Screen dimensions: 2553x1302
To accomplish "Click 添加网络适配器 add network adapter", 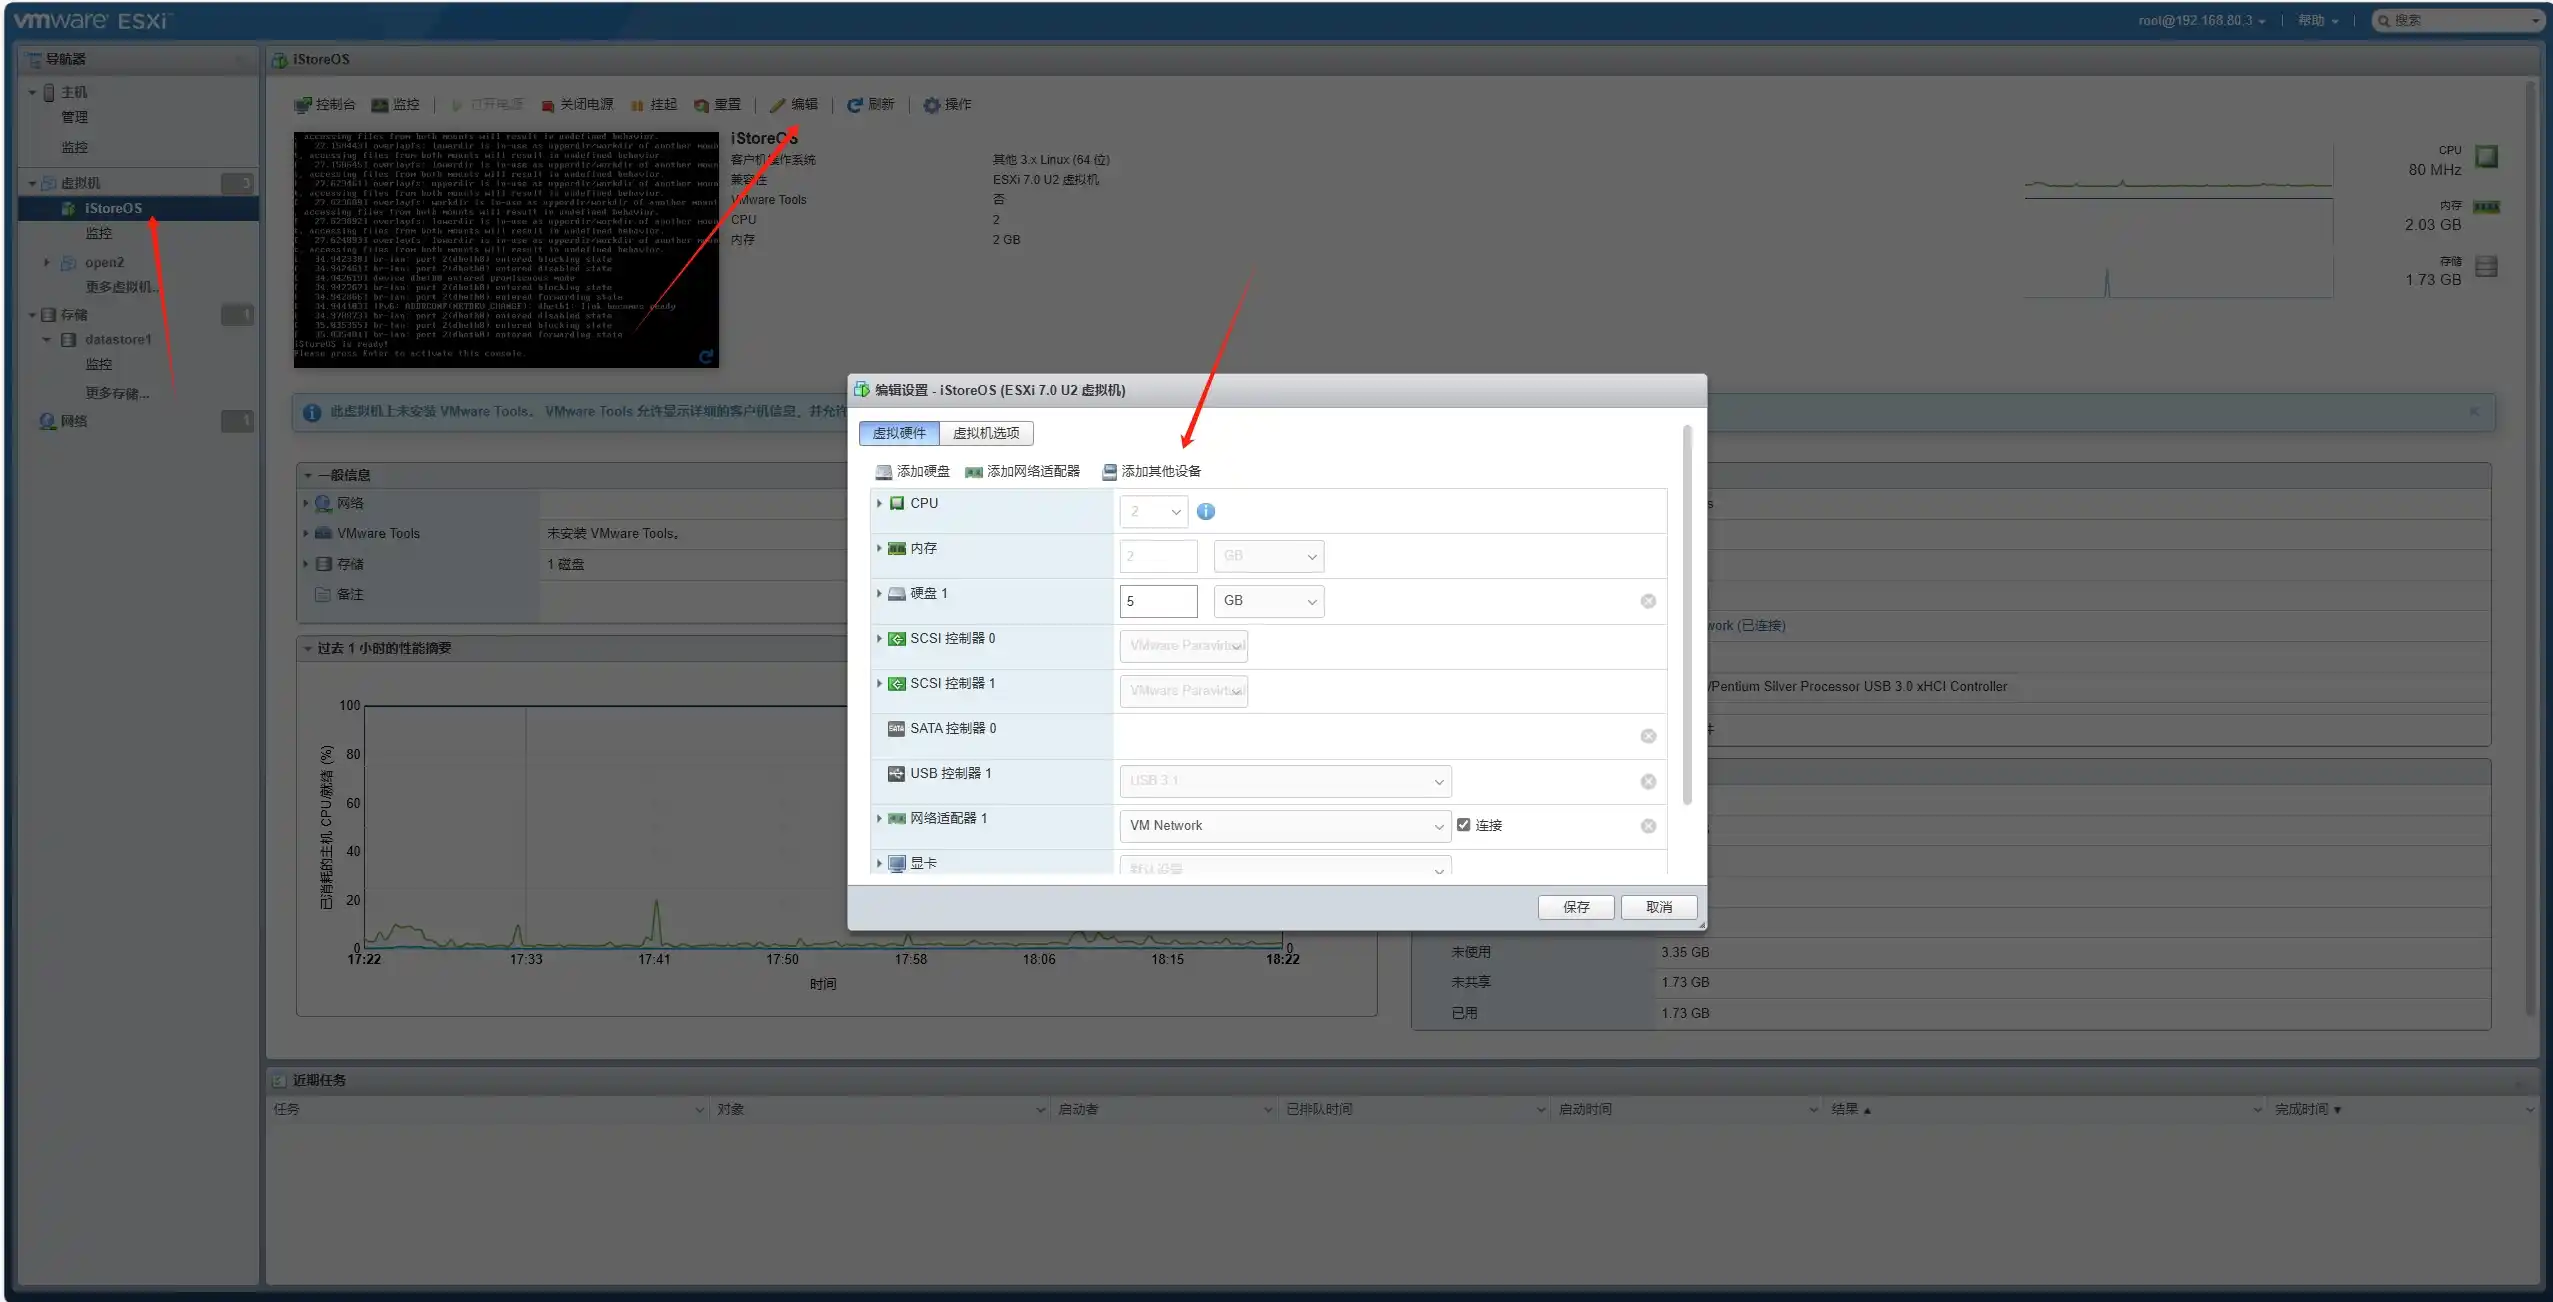I will click(x=1023, y=471).
